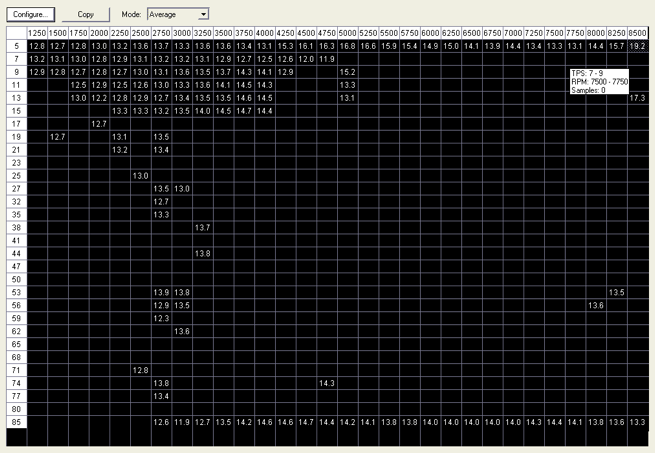Click the 16.8 cell in row 5
The width and height of the screenshot is (655, 453).
click(x=347, y=47)
